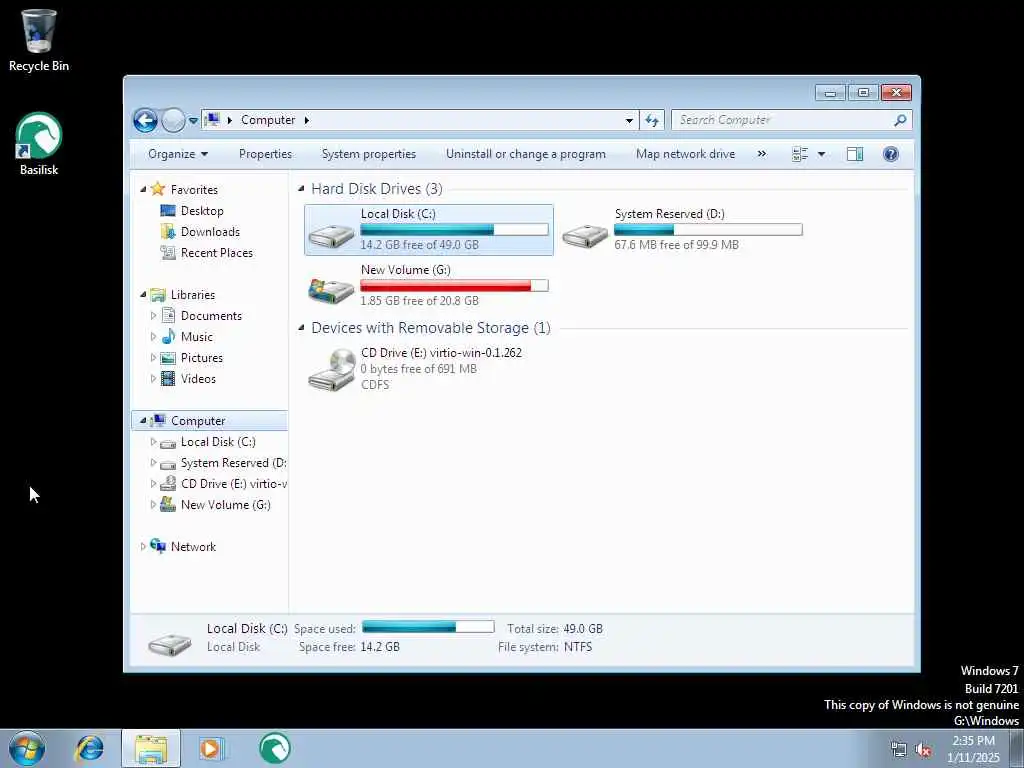Screen dimensions: 1024x768
Task: Click the Forward navigation arrow button
Action: 173,120
